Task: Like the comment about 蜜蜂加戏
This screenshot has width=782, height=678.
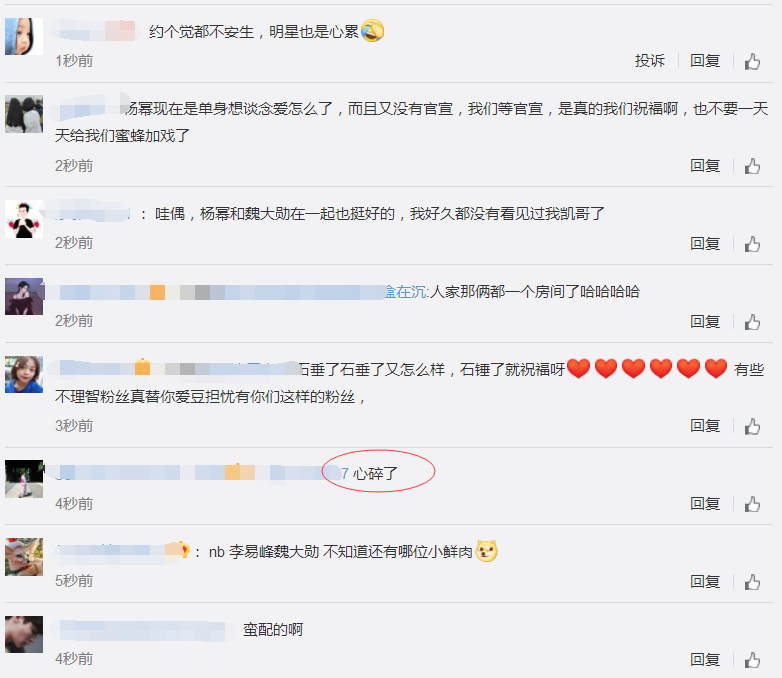Action: click(x=753, y=166)
